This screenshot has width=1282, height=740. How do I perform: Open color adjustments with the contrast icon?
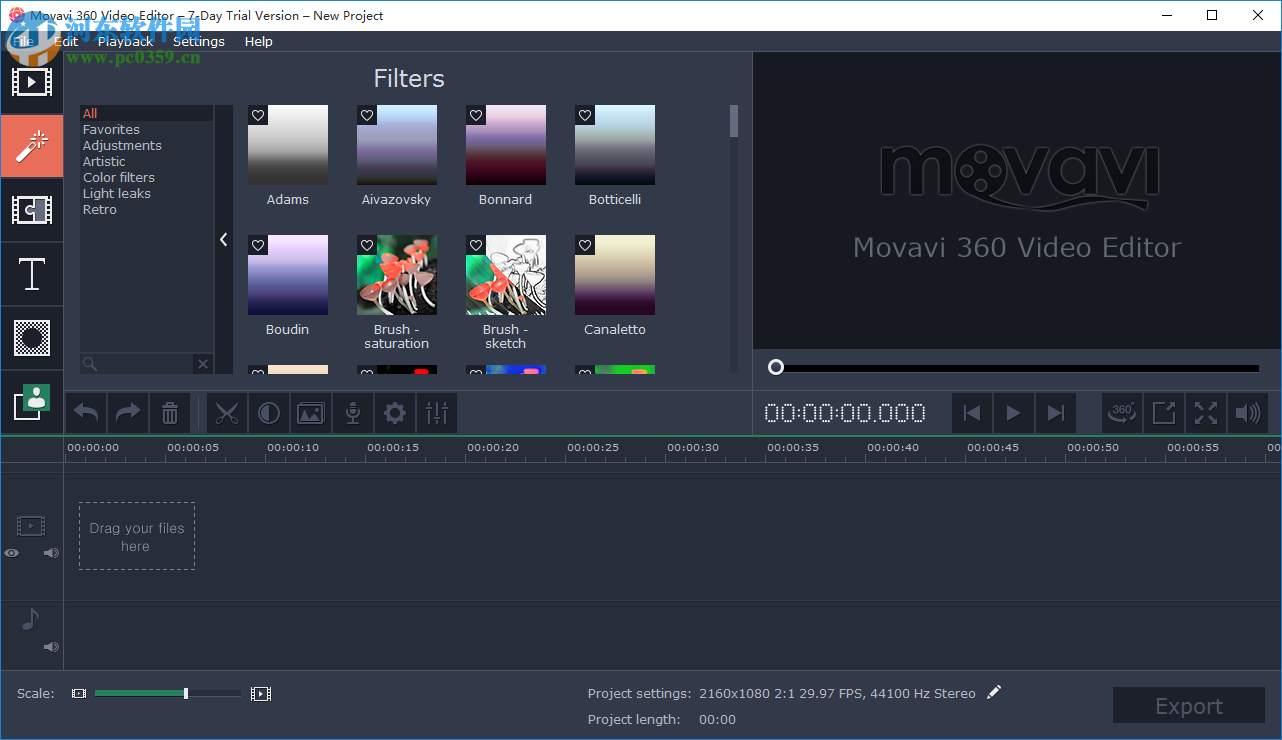tap(269, 413)
